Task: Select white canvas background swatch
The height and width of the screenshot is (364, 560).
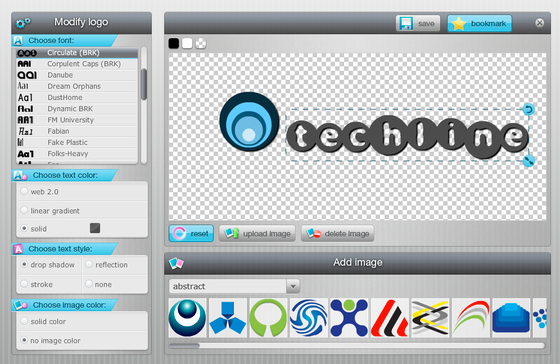Action: pyautogui.click(x=187, y=44)
